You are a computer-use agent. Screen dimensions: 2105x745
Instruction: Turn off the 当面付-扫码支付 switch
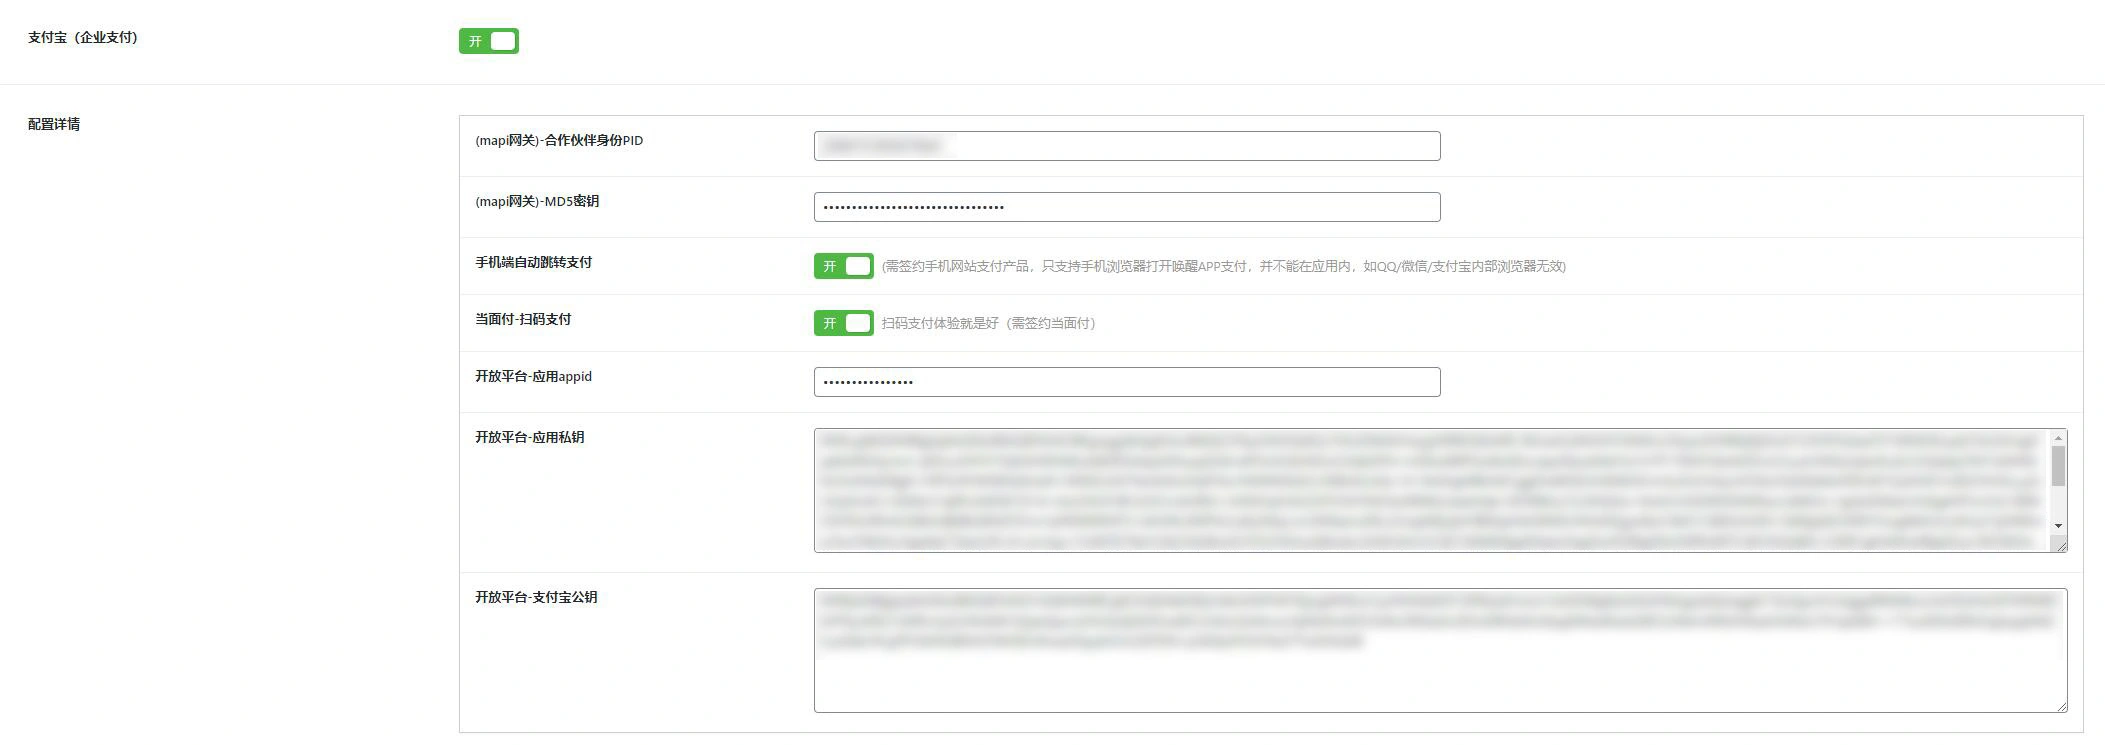(x=843, y=323)
